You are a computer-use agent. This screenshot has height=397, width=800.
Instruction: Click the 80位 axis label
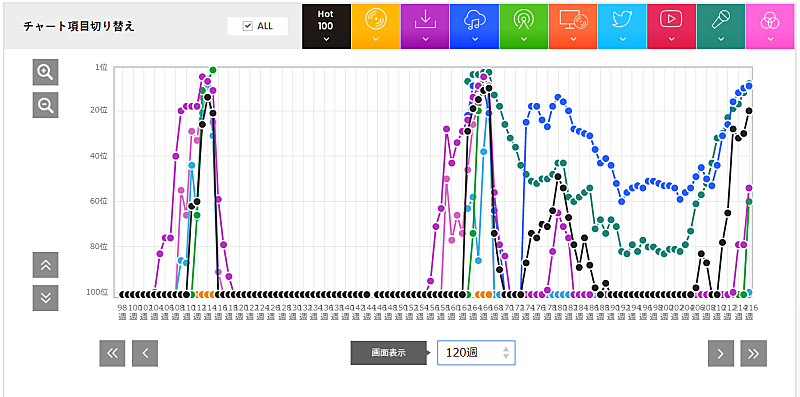[x=100, y=246]
